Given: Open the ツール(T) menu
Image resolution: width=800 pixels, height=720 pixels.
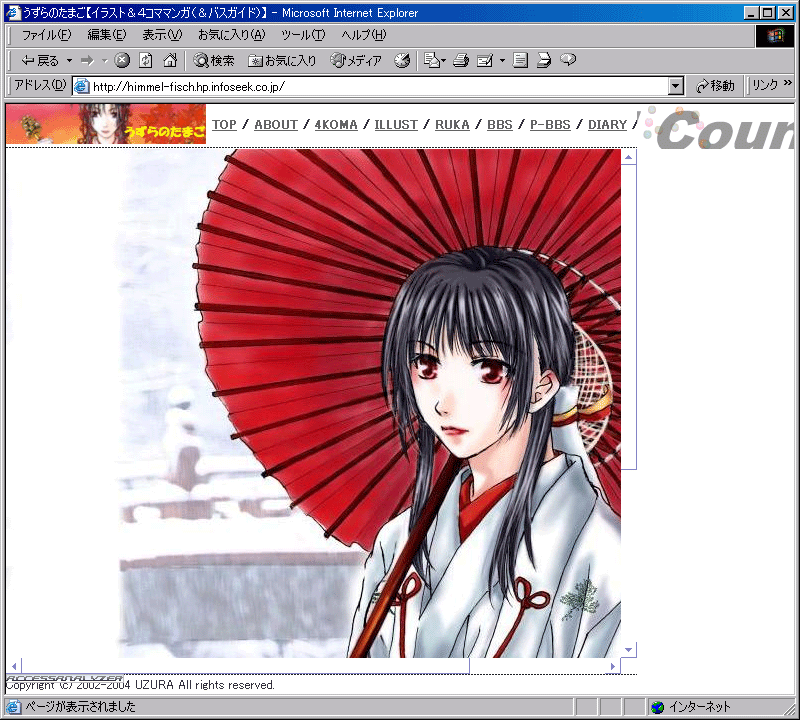Looking at the screenshot, I should point(303,35).
